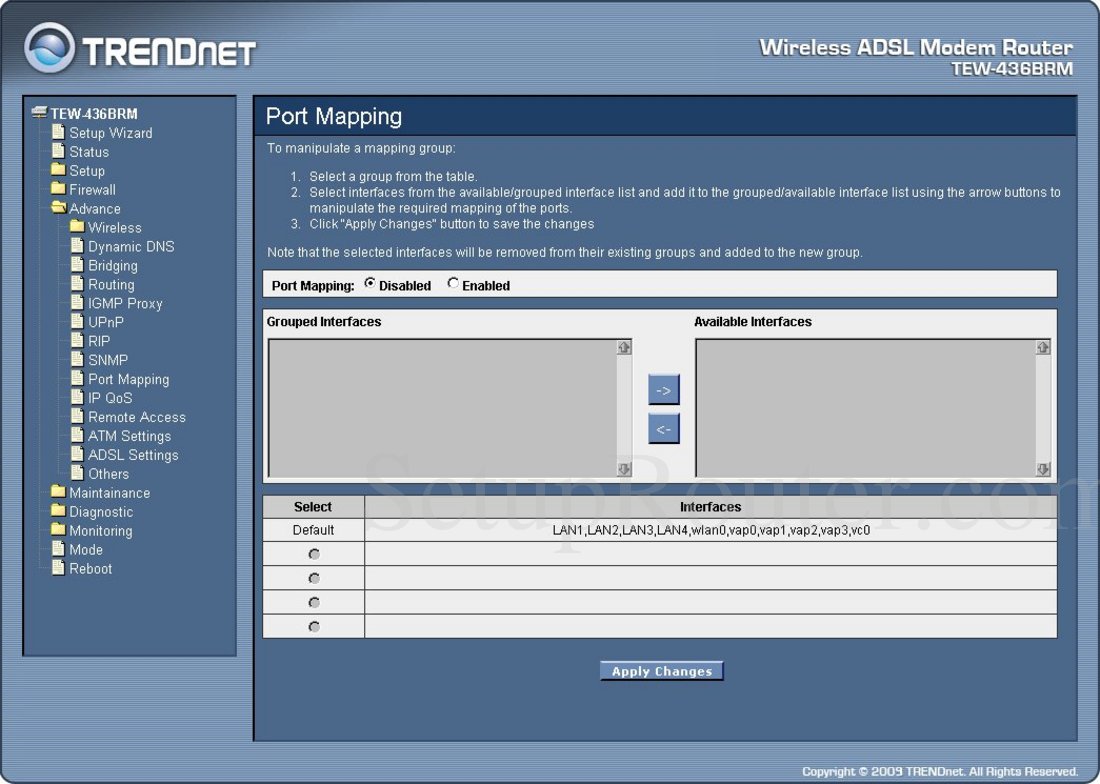Click the 'Interfaces' column header
1100x784 pixels.
tap(711, 507)
